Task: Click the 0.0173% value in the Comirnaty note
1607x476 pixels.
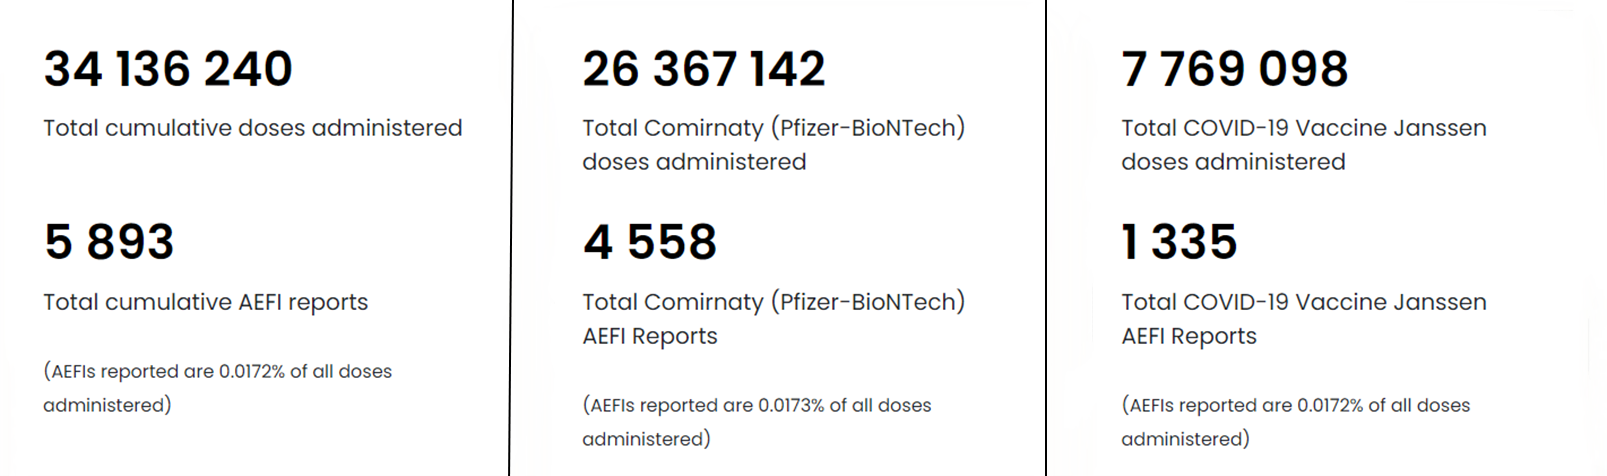Action: [x=791, y=405]
